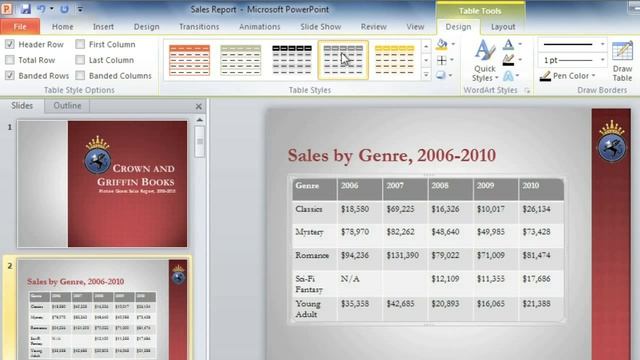Activate the Draw Table tool
Viewport: 640px width, 360px height.
click(622, 61)
